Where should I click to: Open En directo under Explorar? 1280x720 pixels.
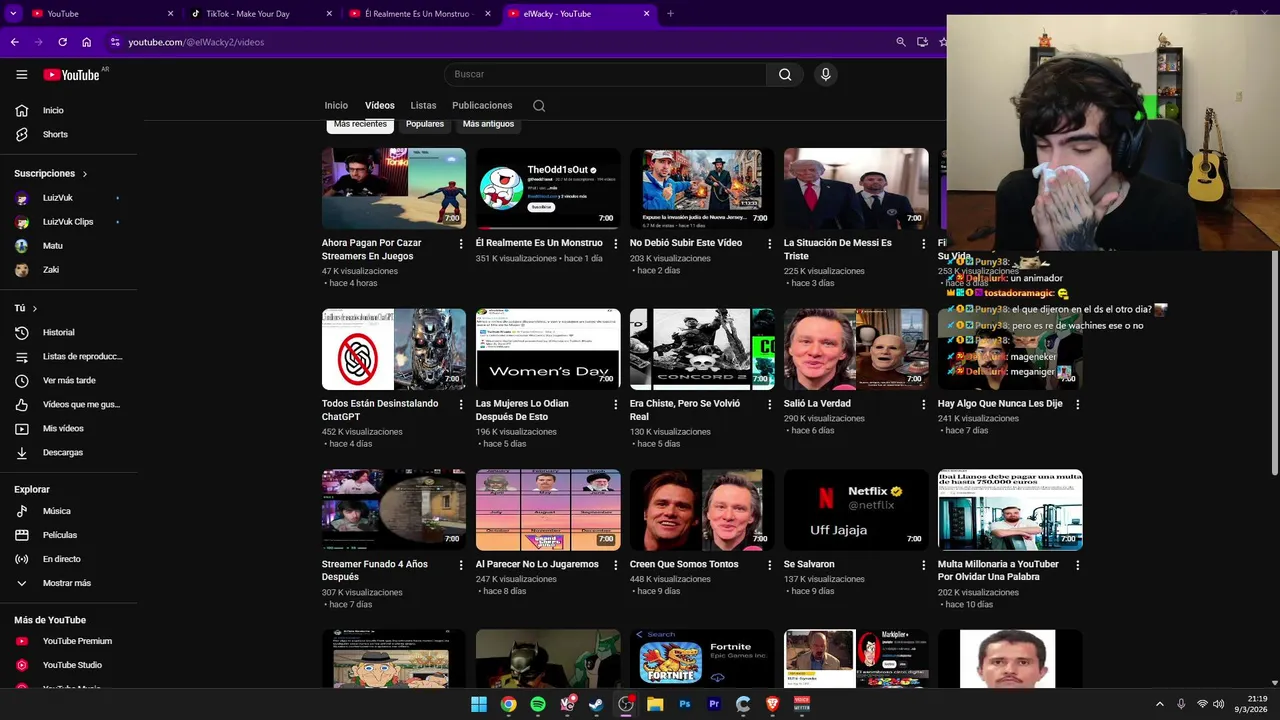click(x=69, y=559)
